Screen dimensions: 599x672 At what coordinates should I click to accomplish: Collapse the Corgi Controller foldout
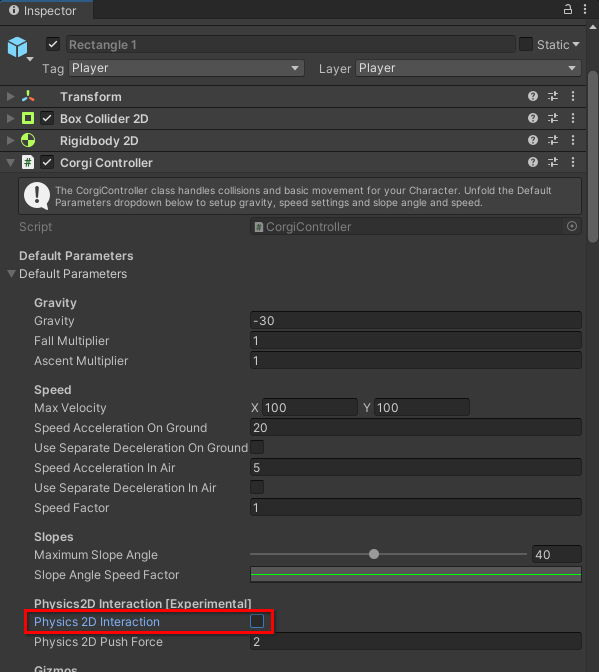click(11, 163)
